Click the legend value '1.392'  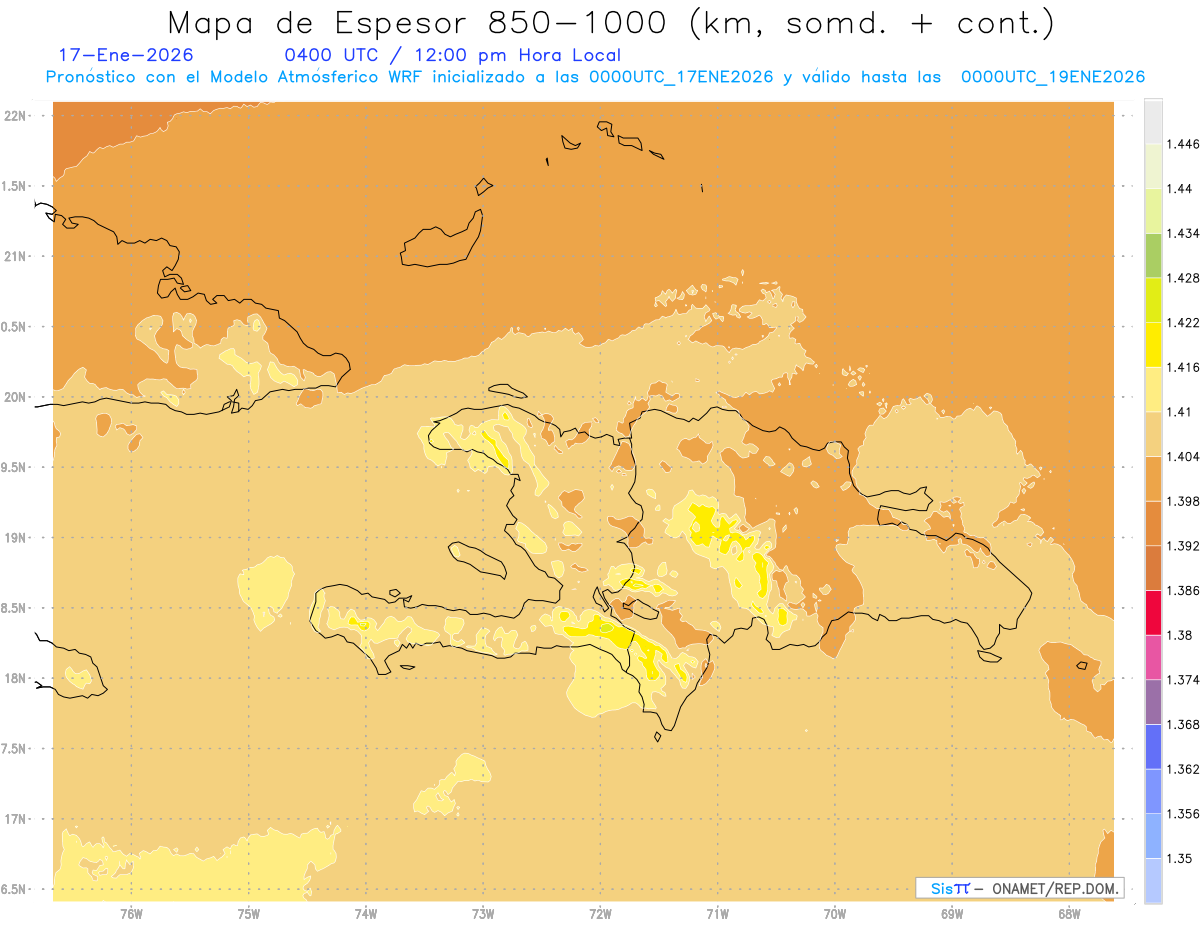tap(1183, 546)
